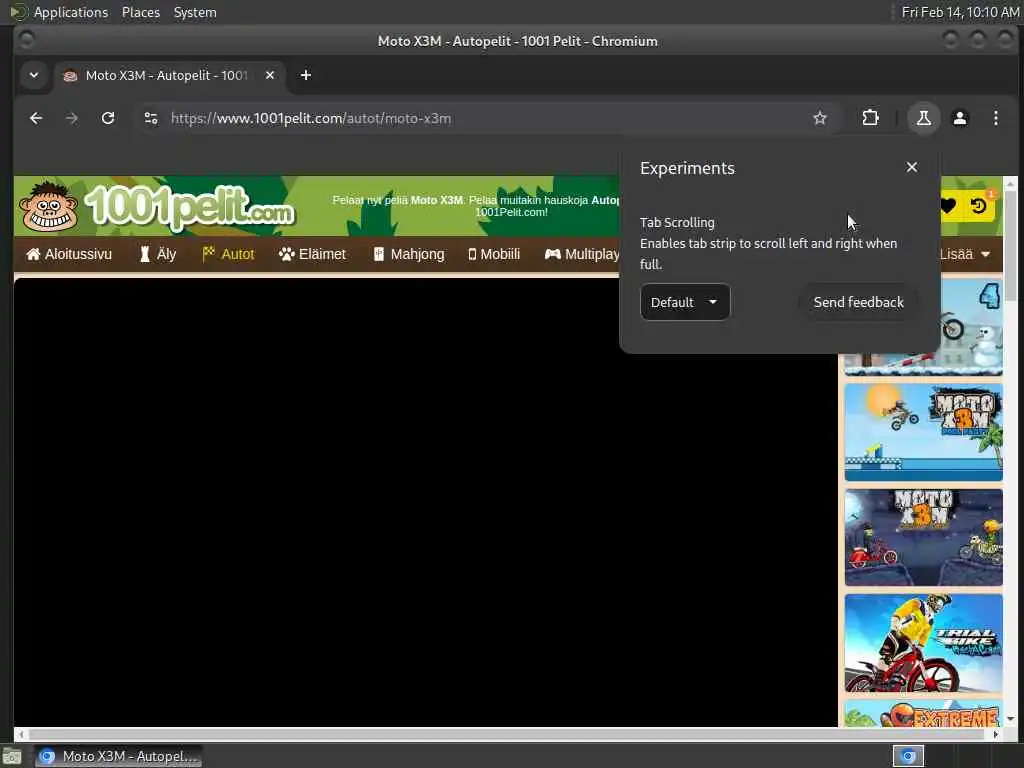Open the Extensions puzzle icon
This screenshot has width=1024, height=768.
(871, 118)
